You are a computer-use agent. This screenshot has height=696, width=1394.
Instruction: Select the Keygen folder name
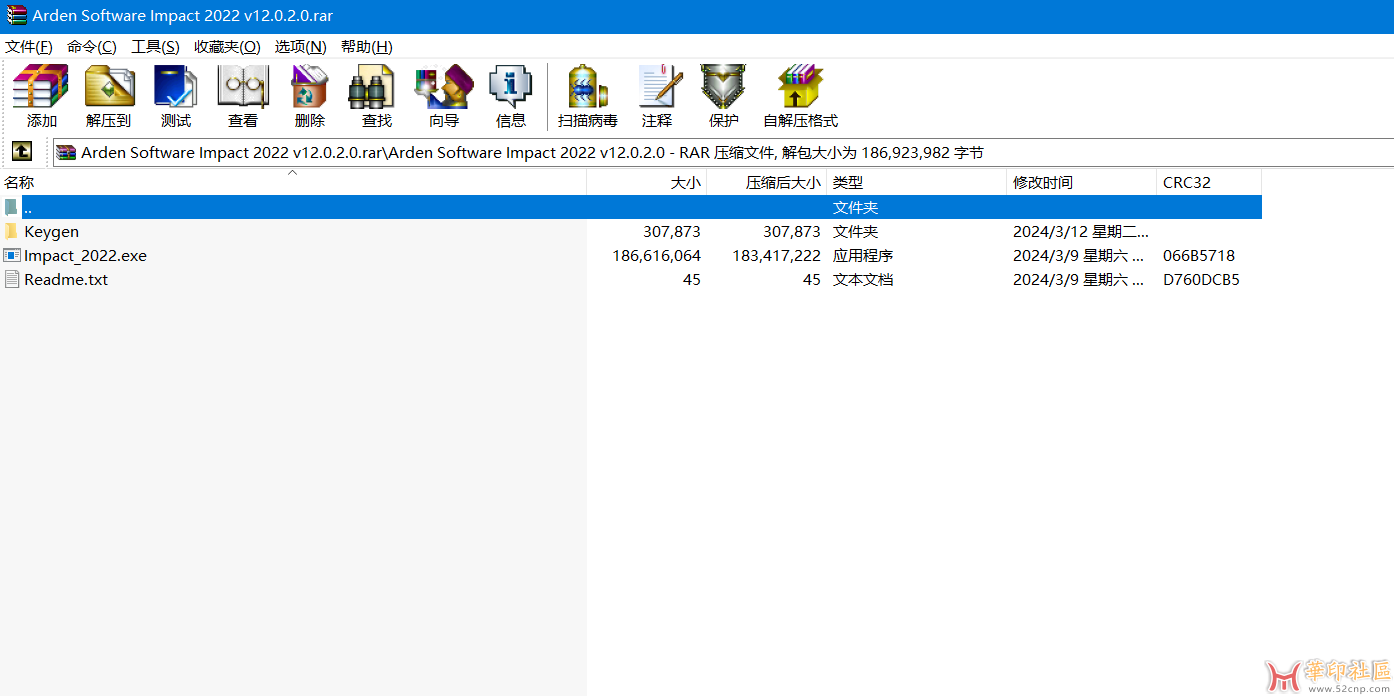(x=51, y=231)
